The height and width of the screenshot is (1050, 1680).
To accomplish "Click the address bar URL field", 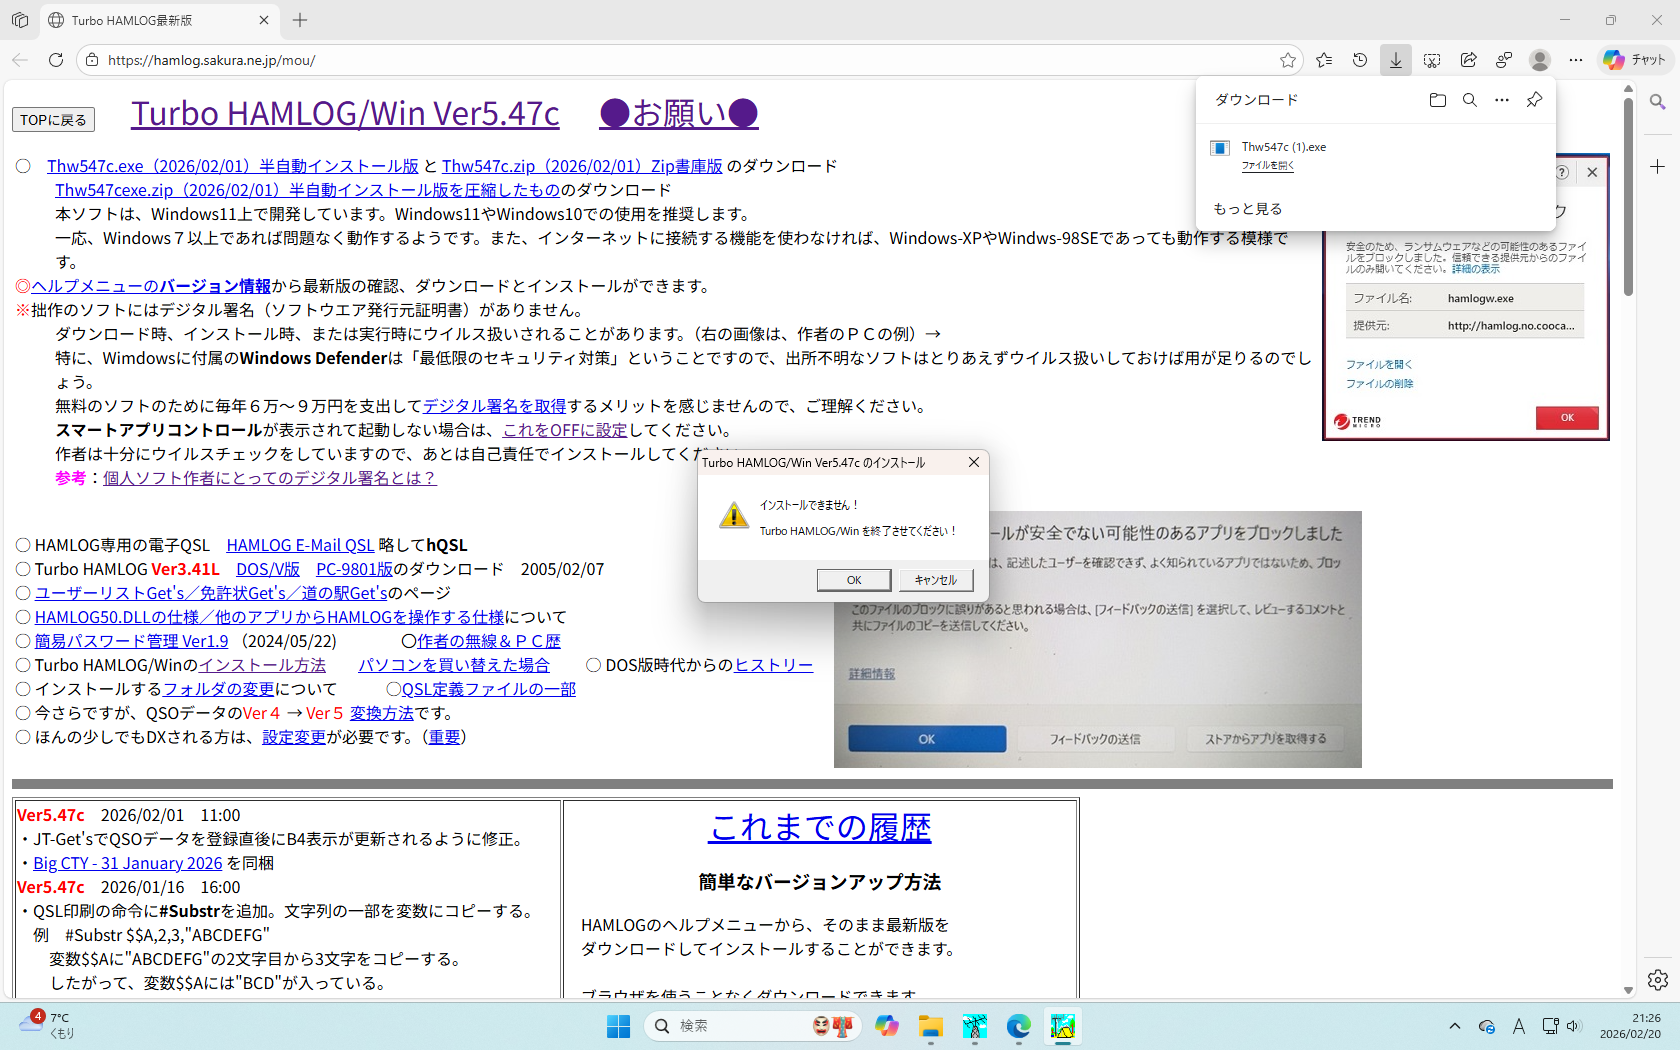I will [680, 60].
